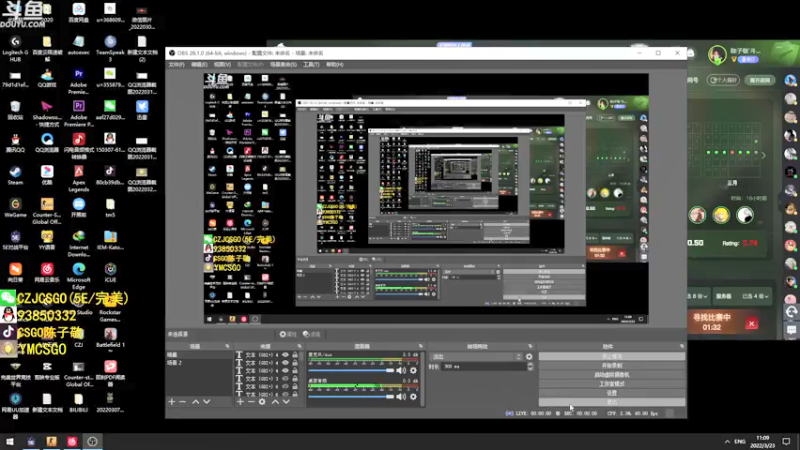
Task: Enable 工作室模式 studio mode button
Action: (612, 384)
